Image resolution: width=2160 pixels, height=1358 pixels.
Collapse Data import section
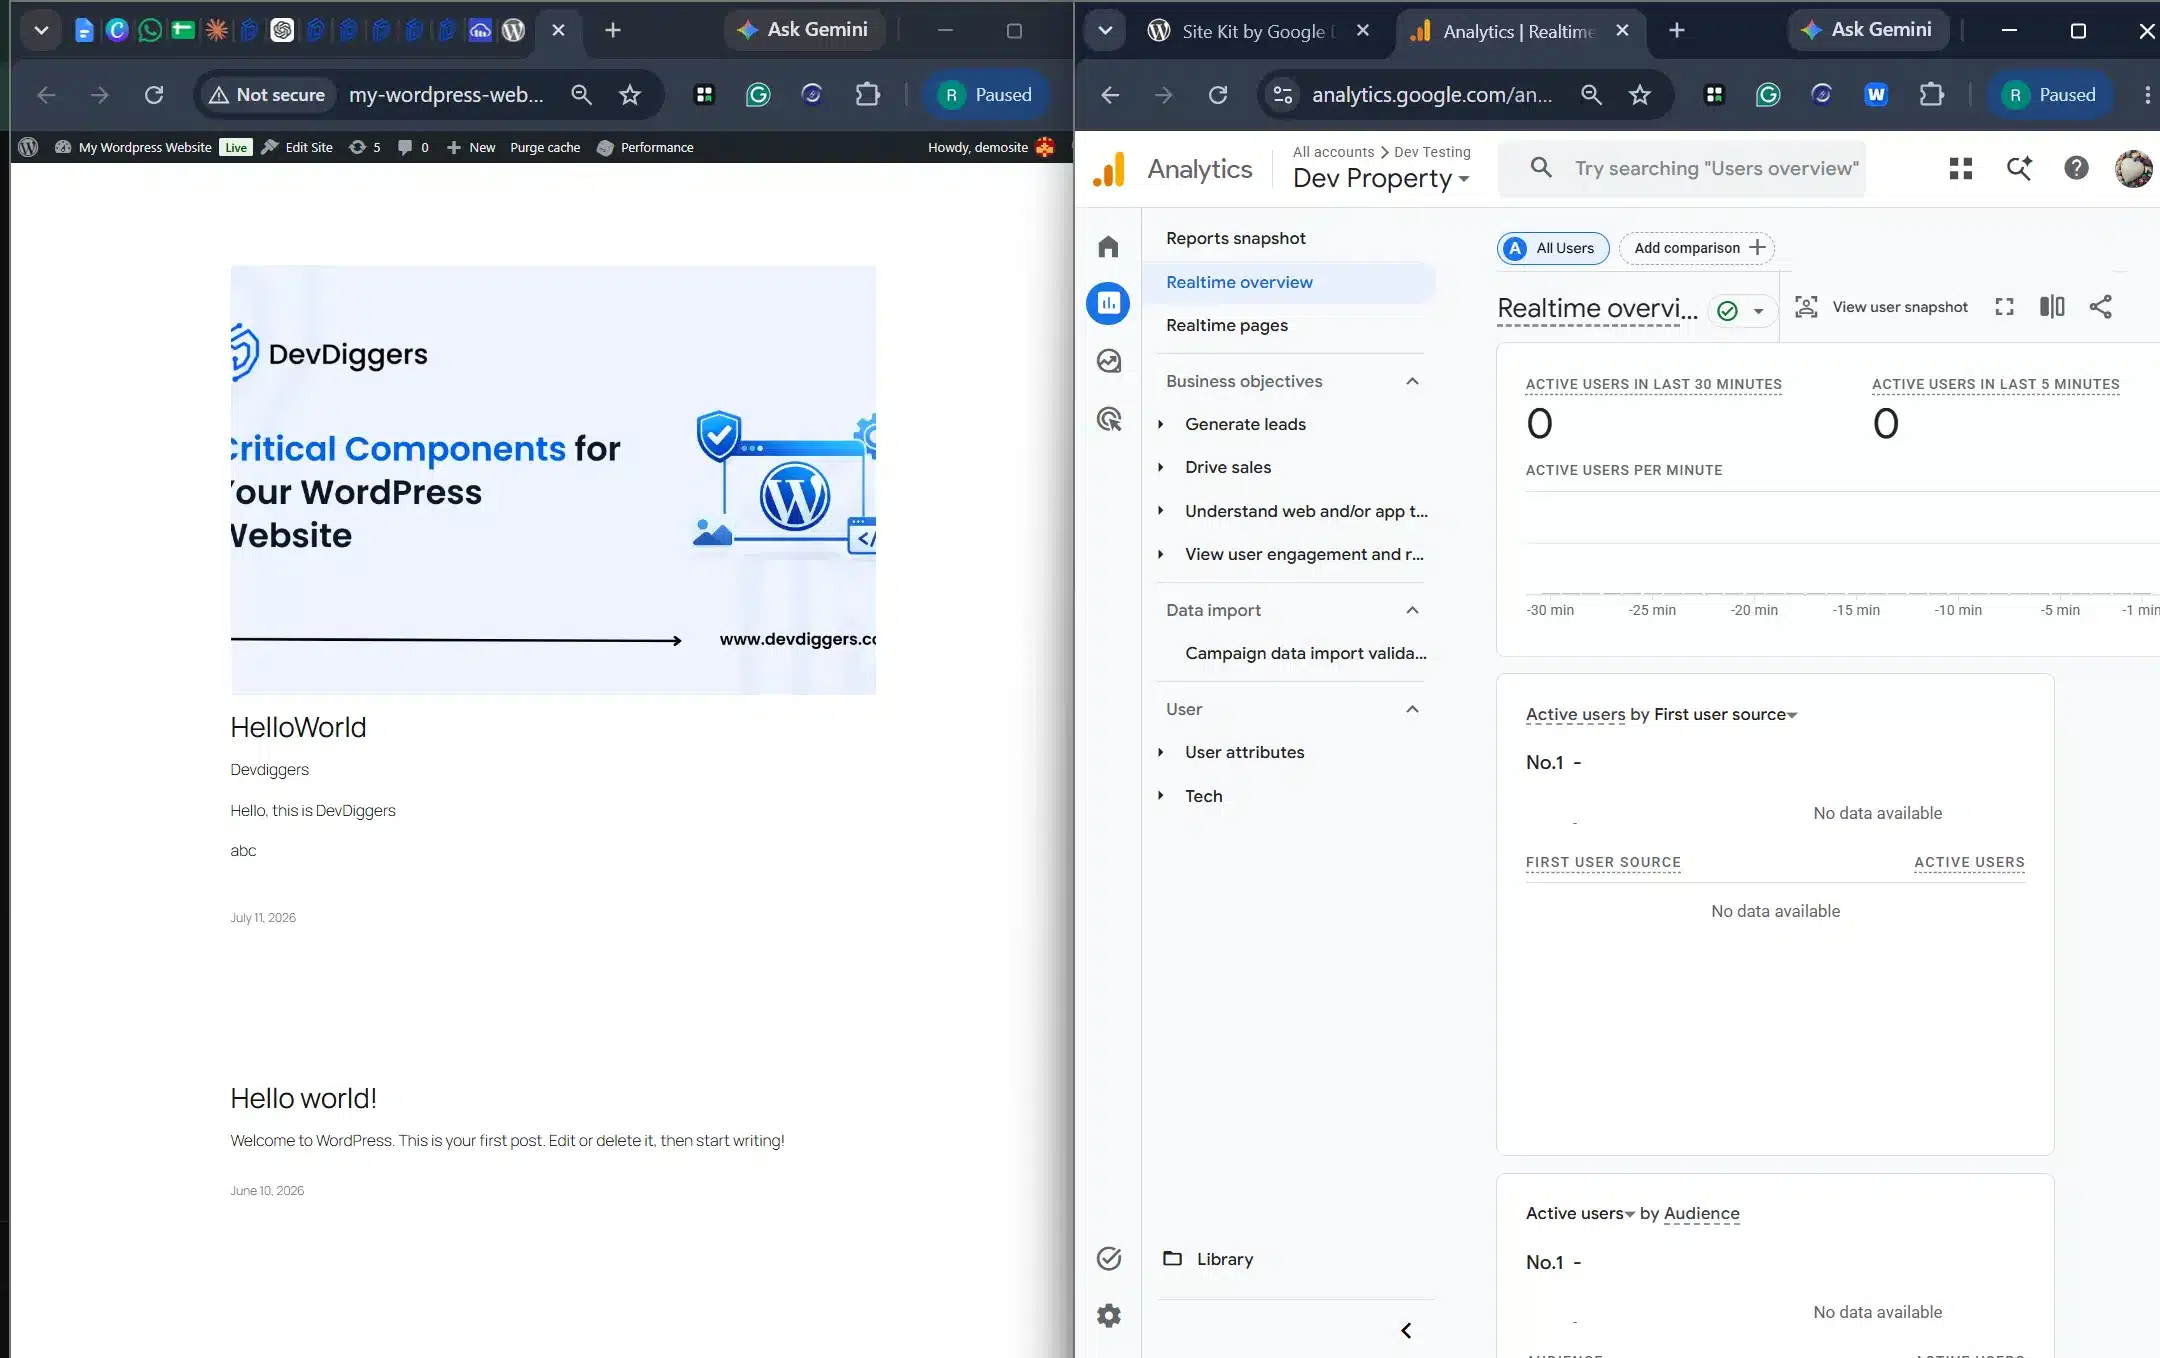(1412, 610)
